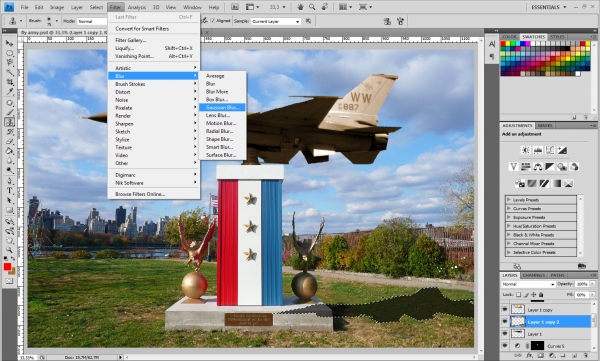Screen dimensions: 600x361
Task: Select the Rectangle shape tool
Action: (9, 210)
